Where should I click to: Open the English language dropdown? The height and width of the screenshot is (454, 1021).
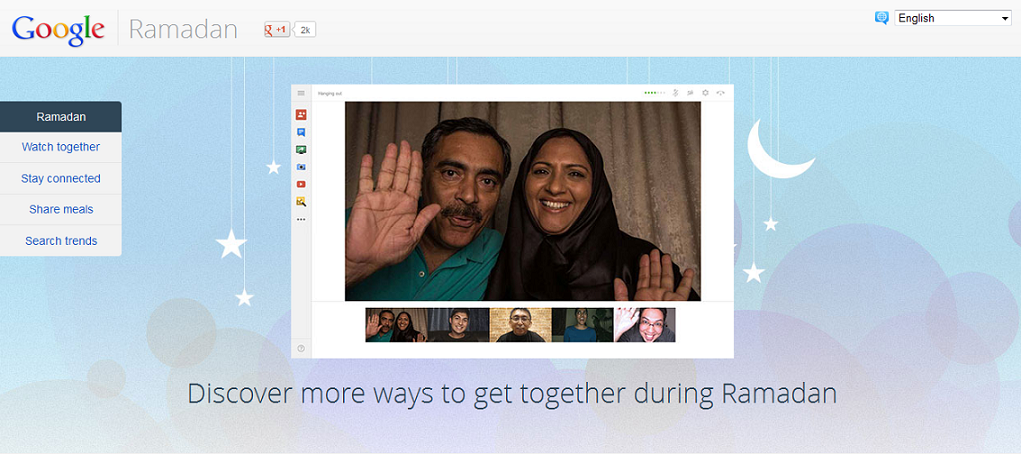(x=953, y=18)
